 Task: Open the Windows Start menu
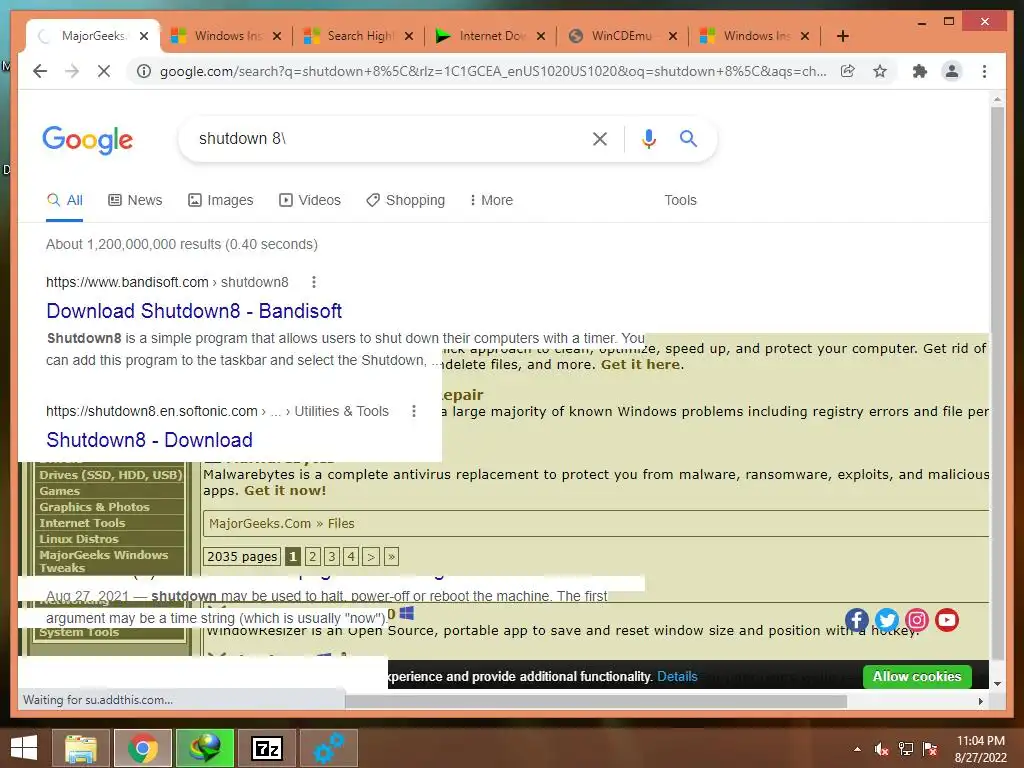24,748
